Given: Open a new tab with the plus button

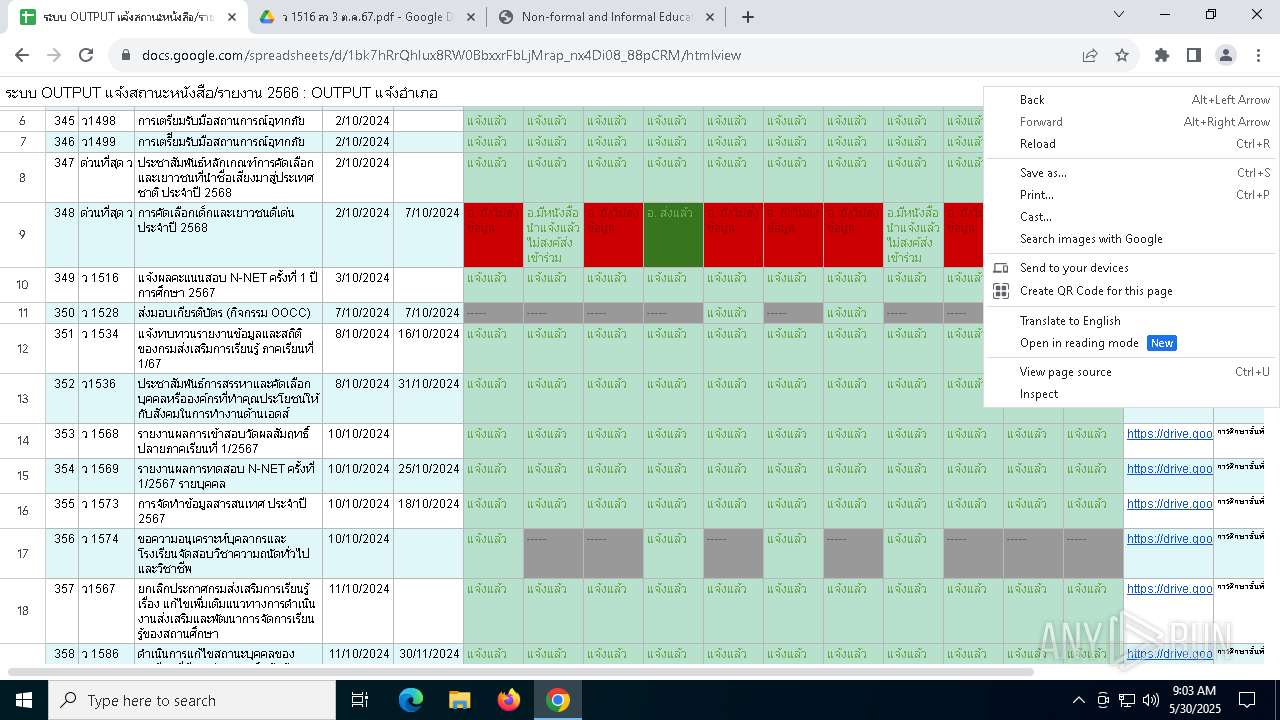Looking at the screenshot, I should tap(748, 17).
